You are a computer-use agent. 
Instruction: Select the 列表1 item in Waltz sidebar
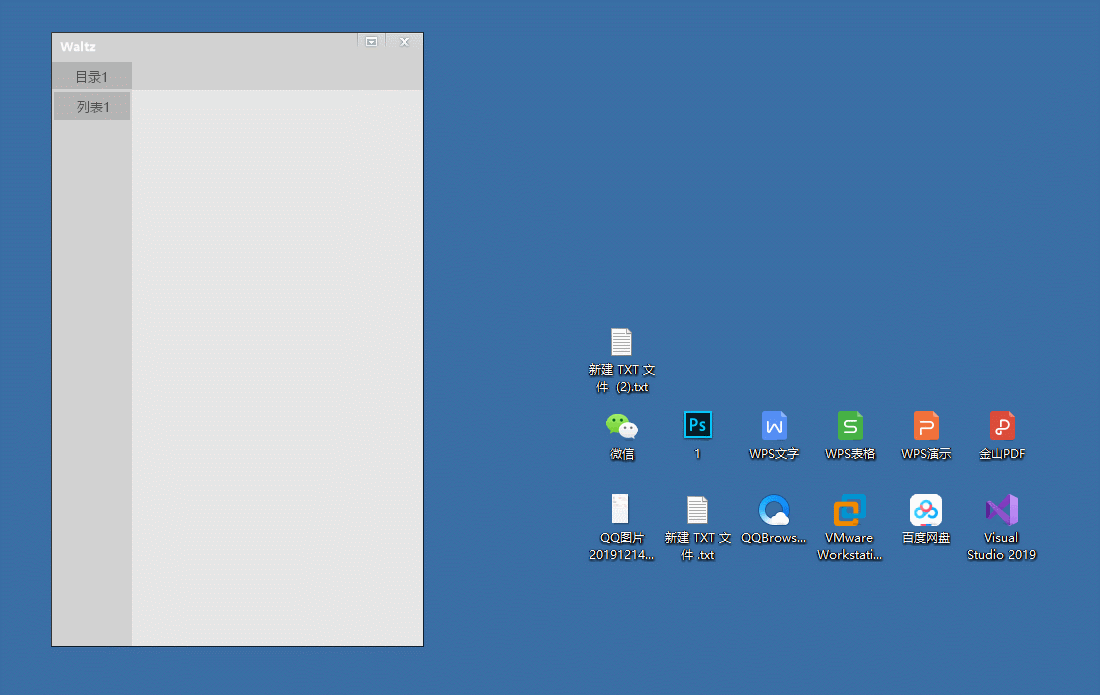pos(93,107)
